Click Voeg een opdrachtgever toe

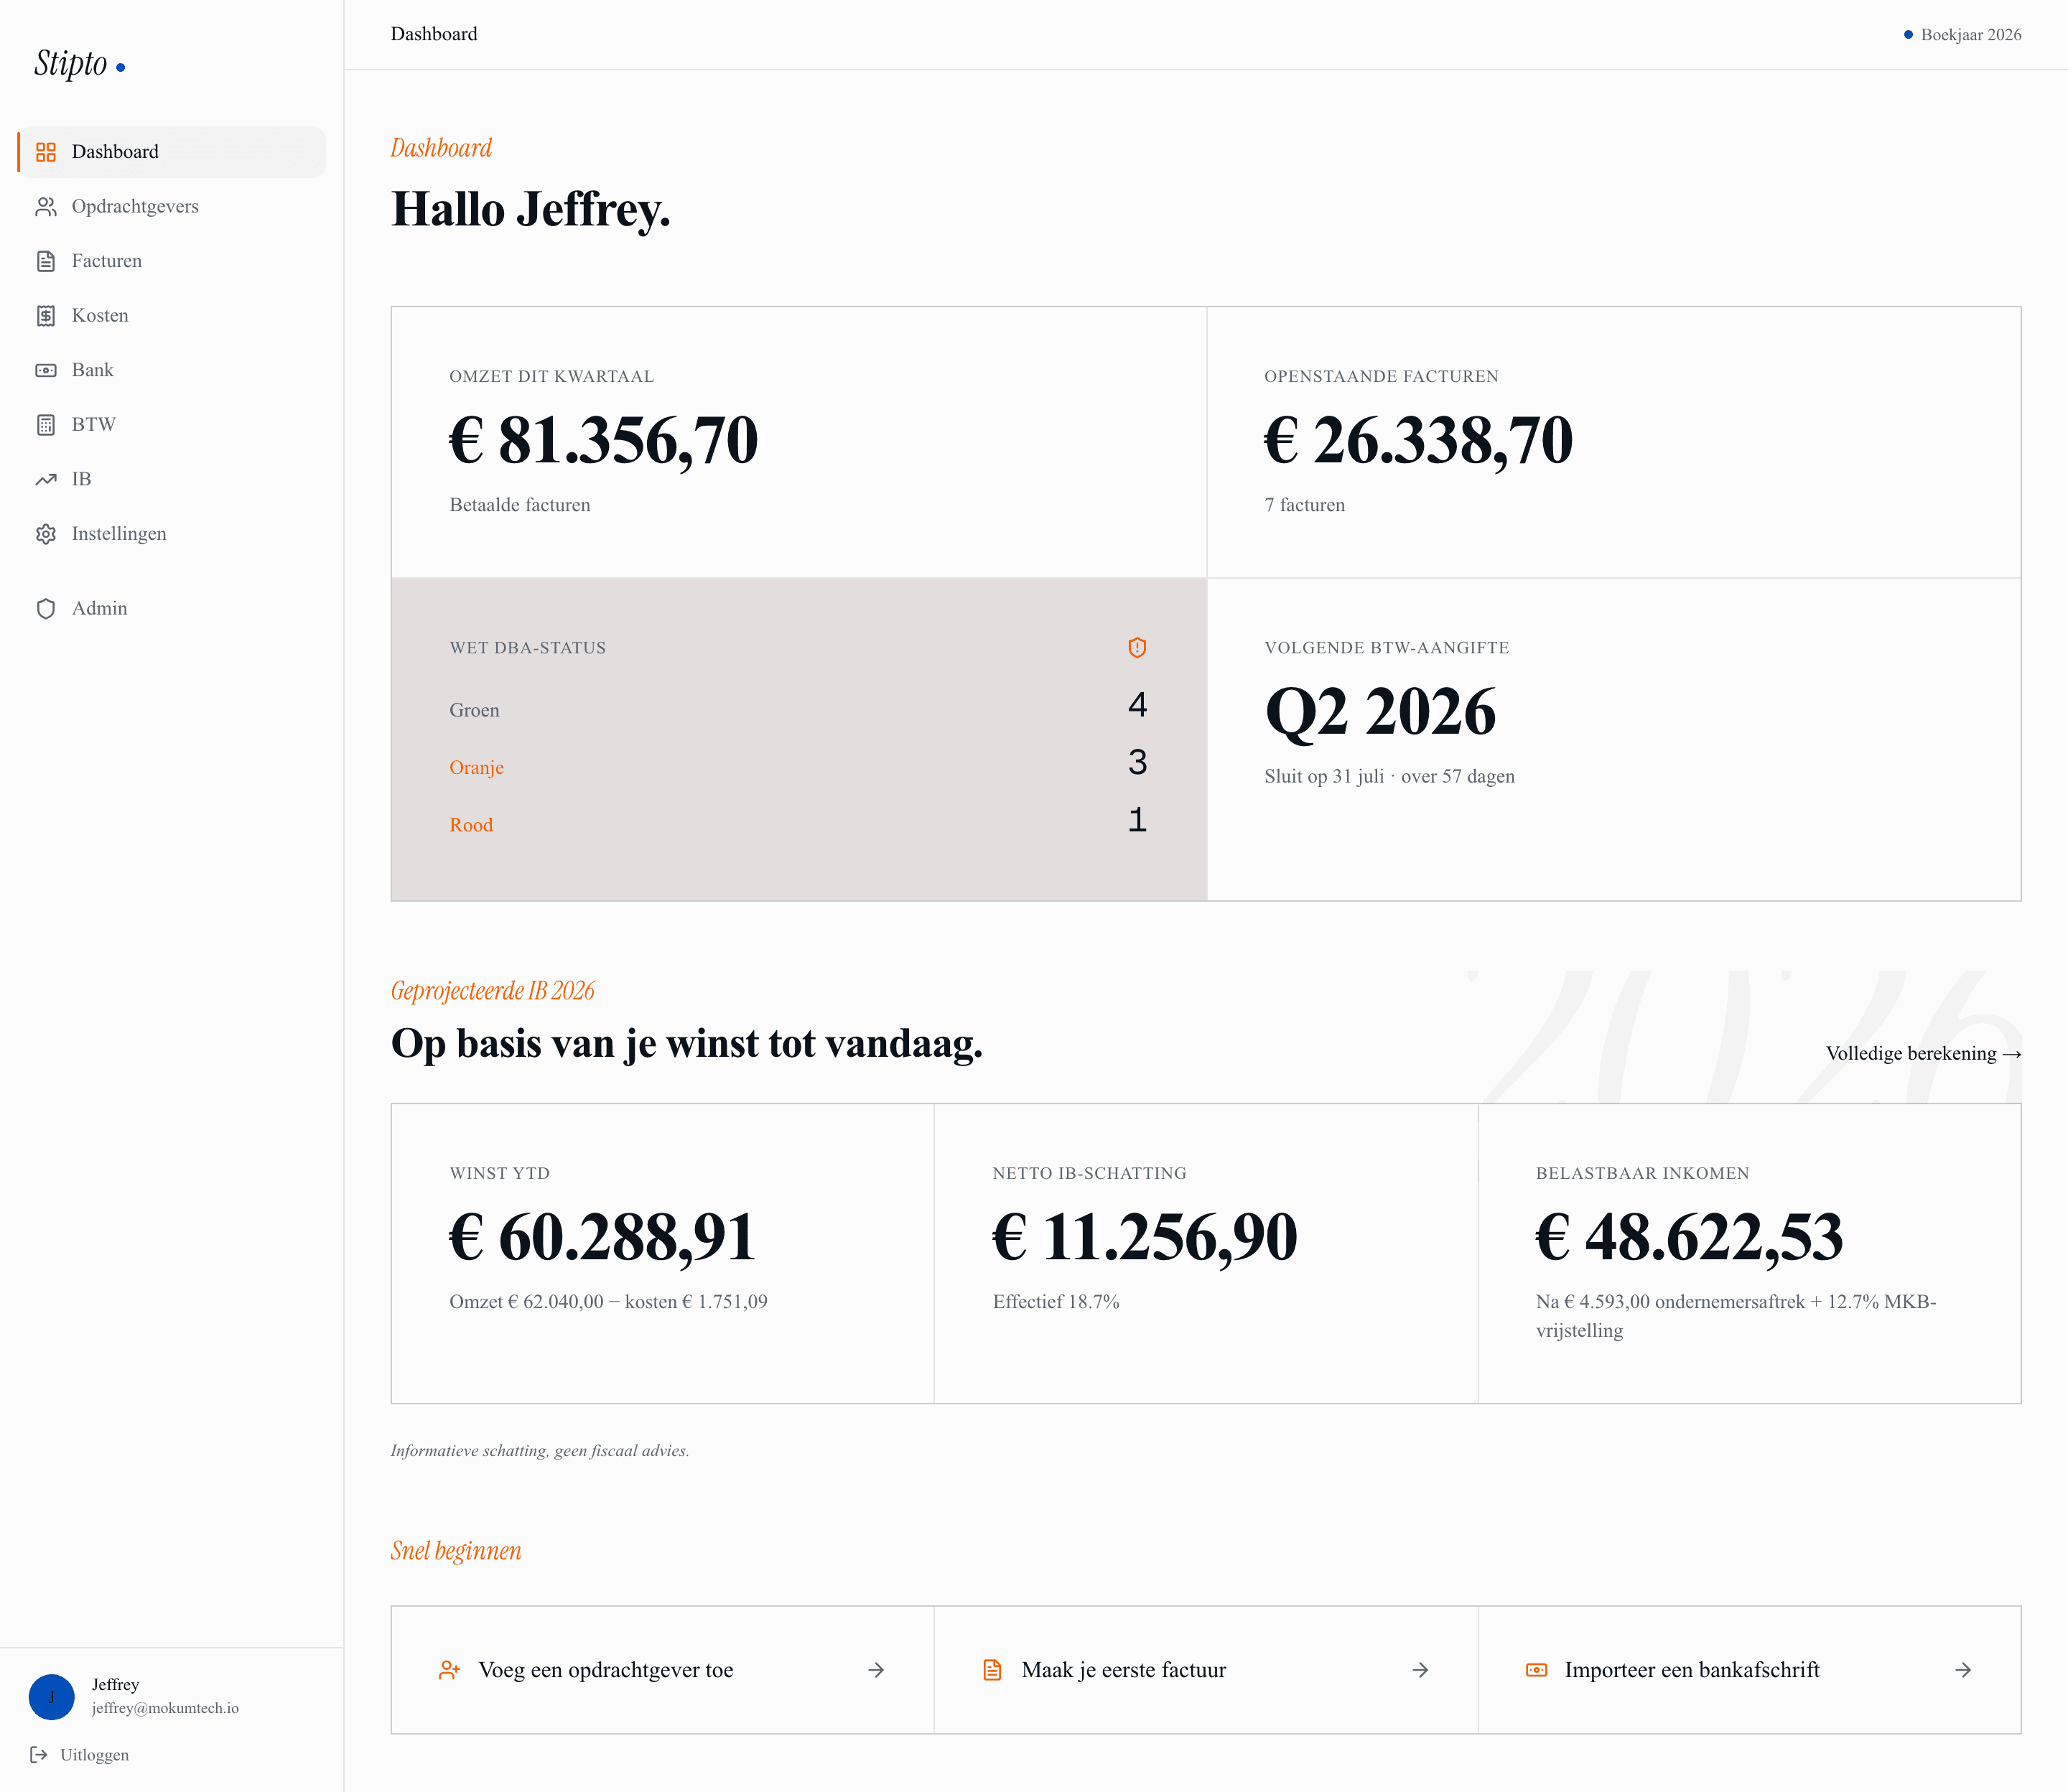(662, 1670)
